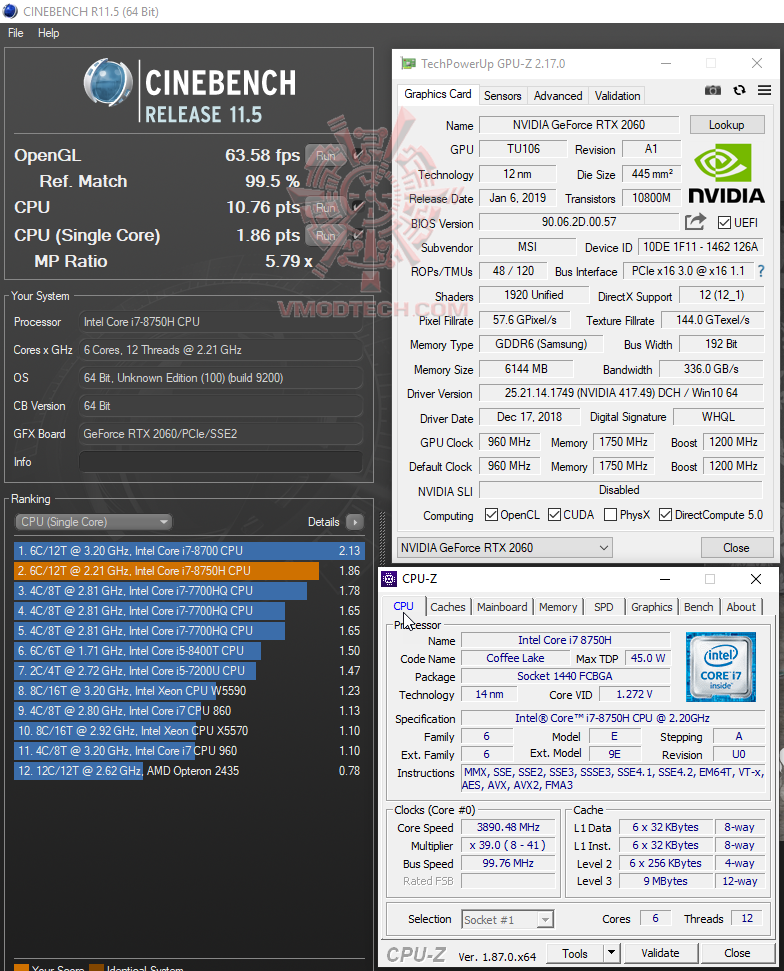Run the OpenGL benchmark
This screenshot has height=971, width=784.
pos(326,155)
